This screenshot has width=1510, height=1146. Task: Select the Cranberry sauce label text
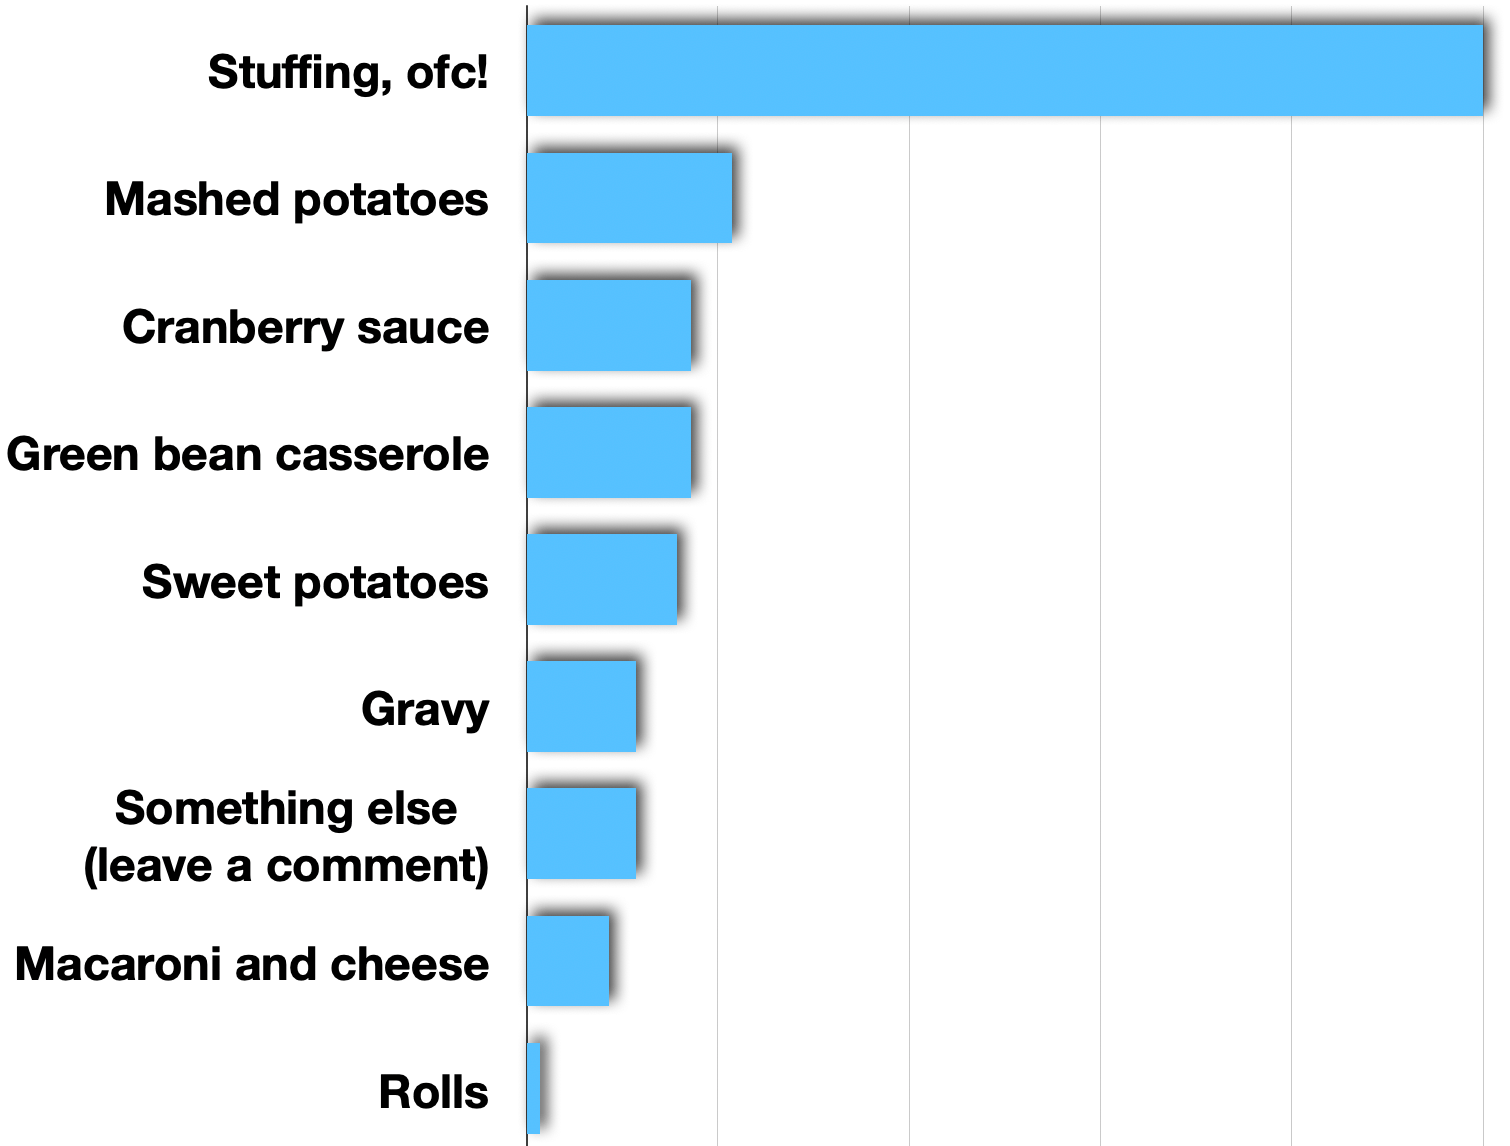(x=306, y=327)
